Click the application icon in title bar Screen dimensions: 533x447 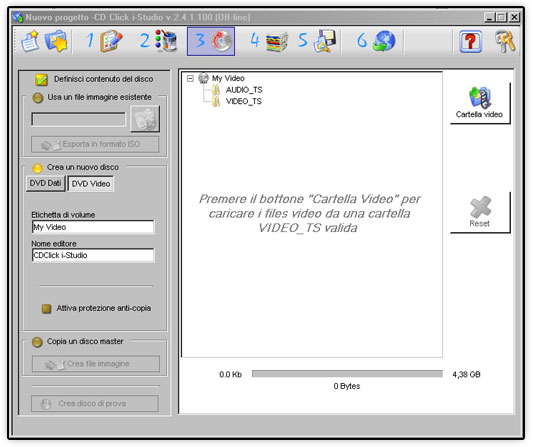pos(17,17)
